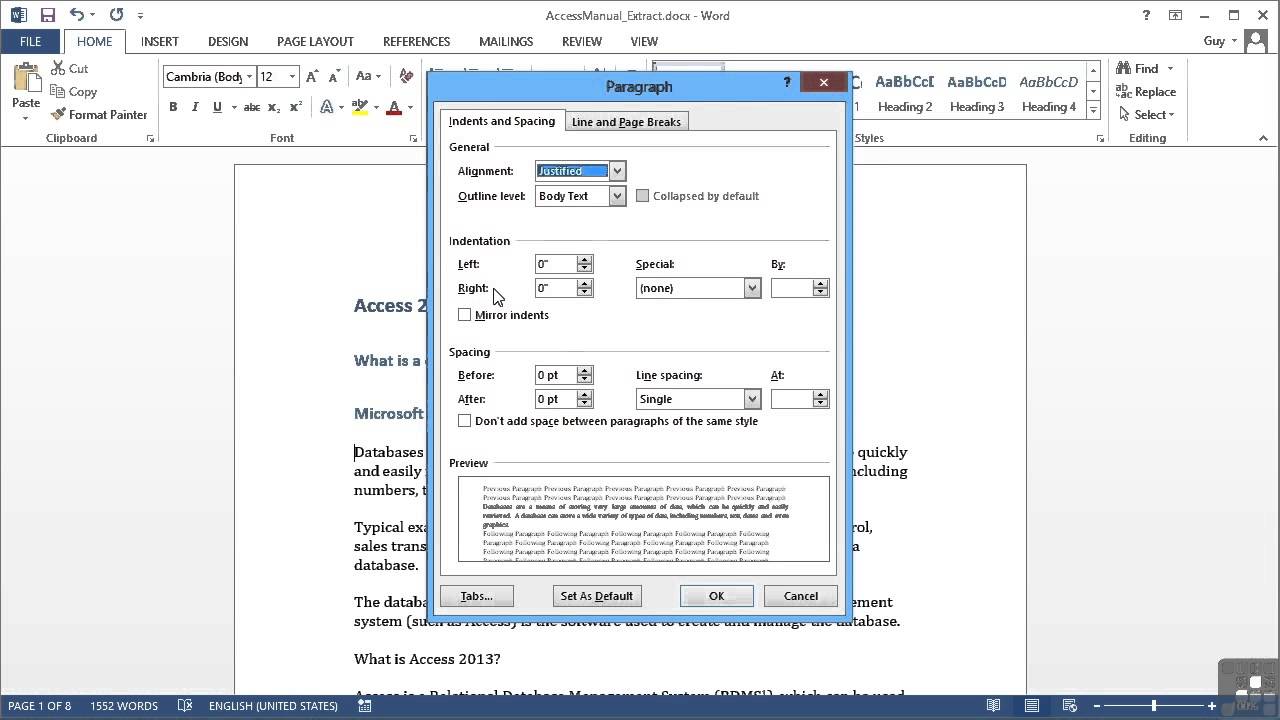Apply Strikethrough formatting
Viewport: 1280px width, 720px height.
(252, 107)
